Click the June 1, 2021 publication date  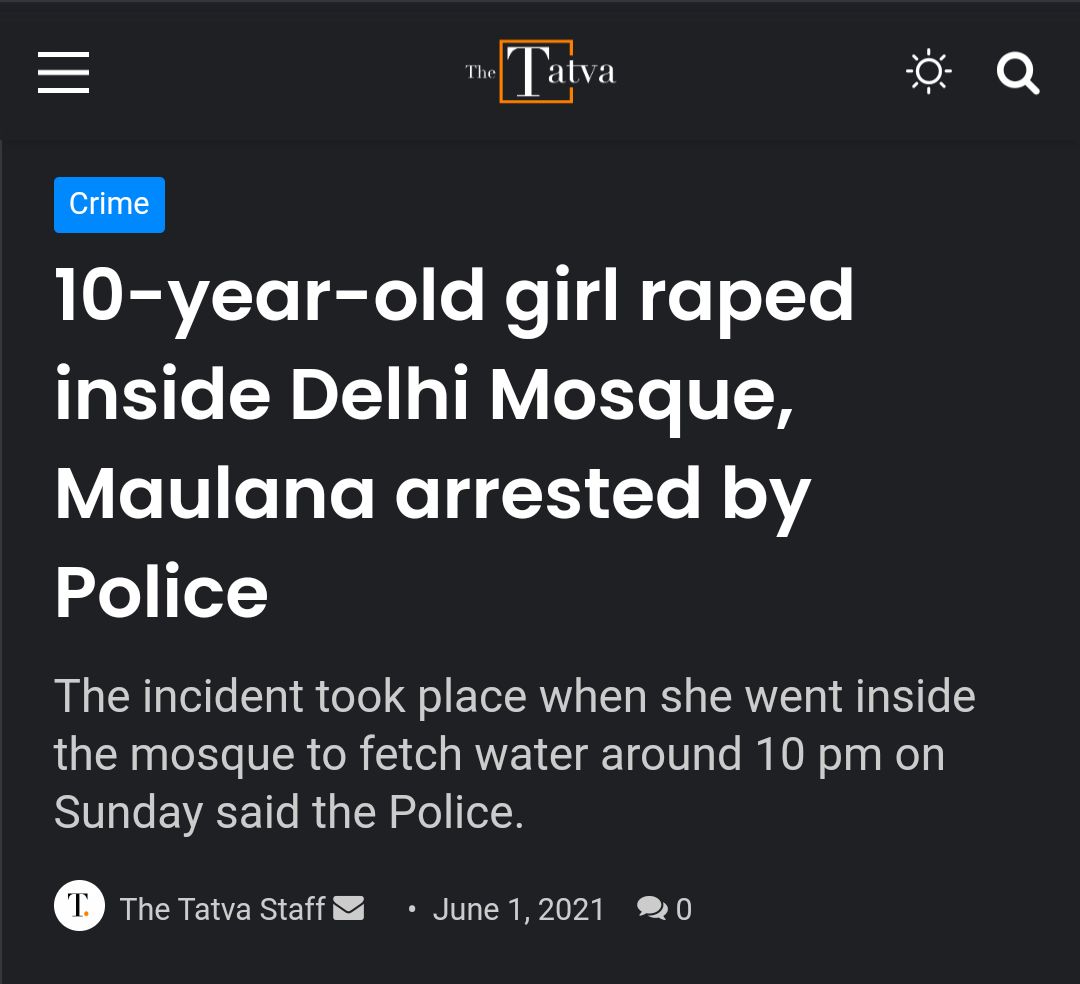point(518,908)
